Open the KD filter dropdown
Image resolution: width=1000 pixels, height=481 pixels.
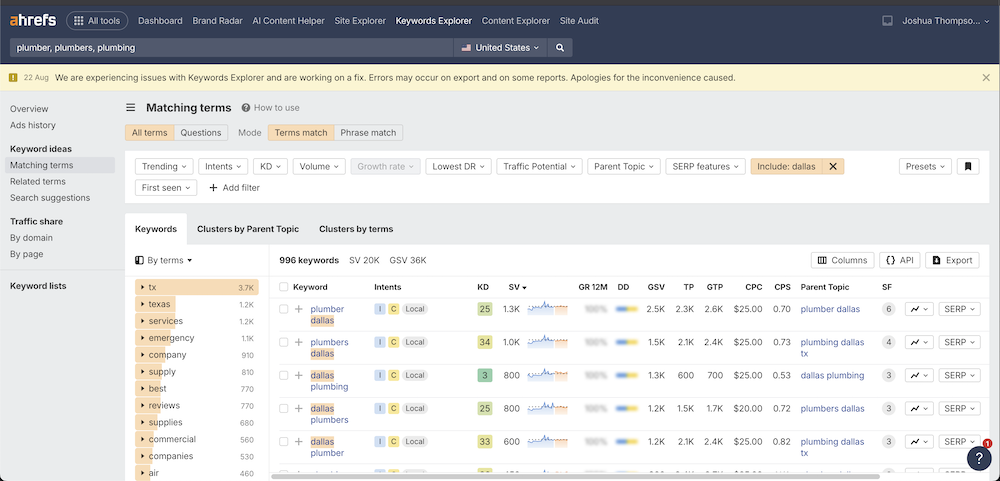(270, 166)
